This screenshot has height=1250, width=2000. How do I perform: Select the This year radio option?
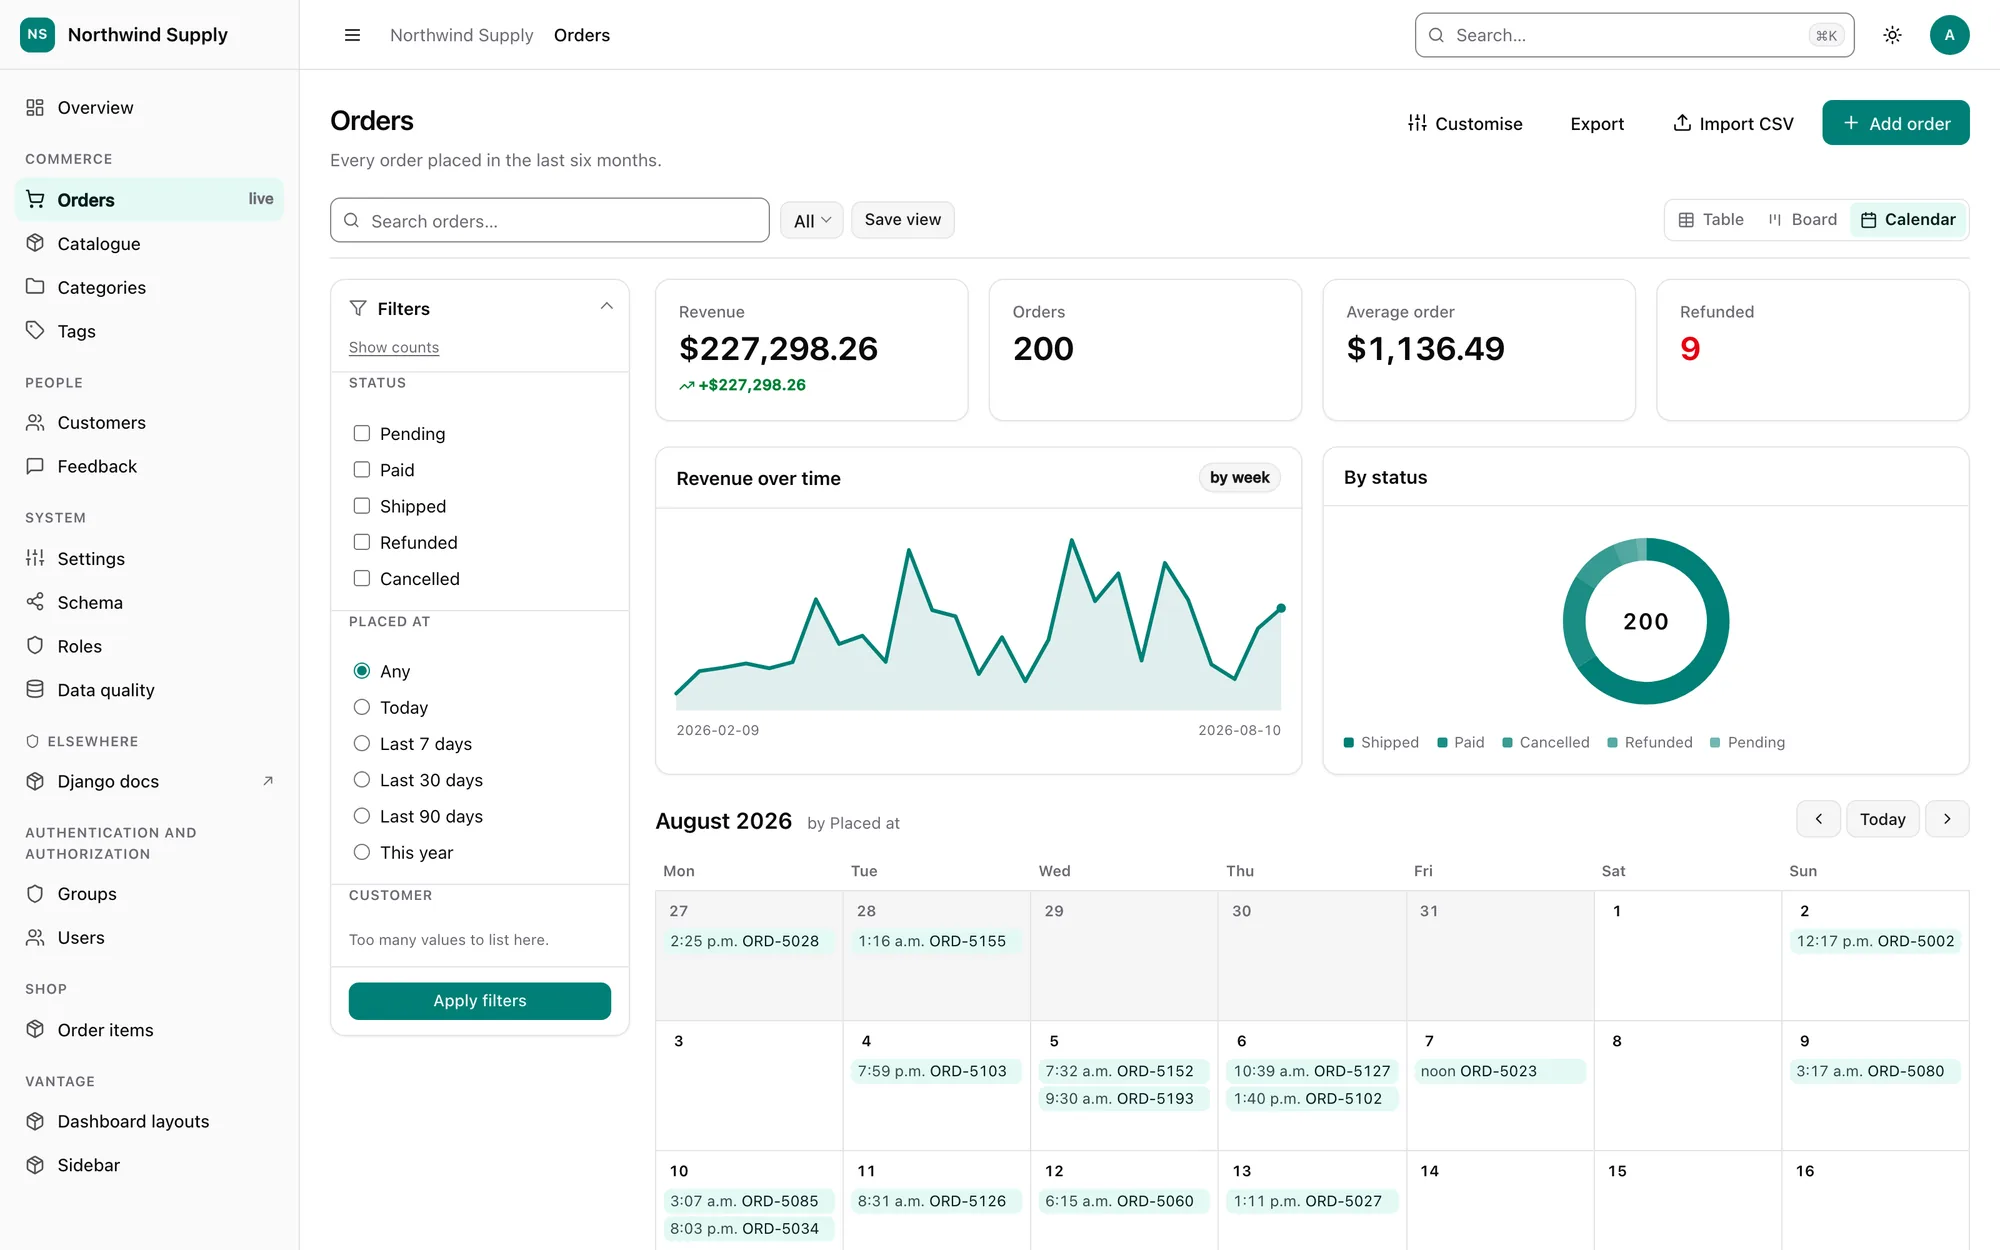[362, 852]
